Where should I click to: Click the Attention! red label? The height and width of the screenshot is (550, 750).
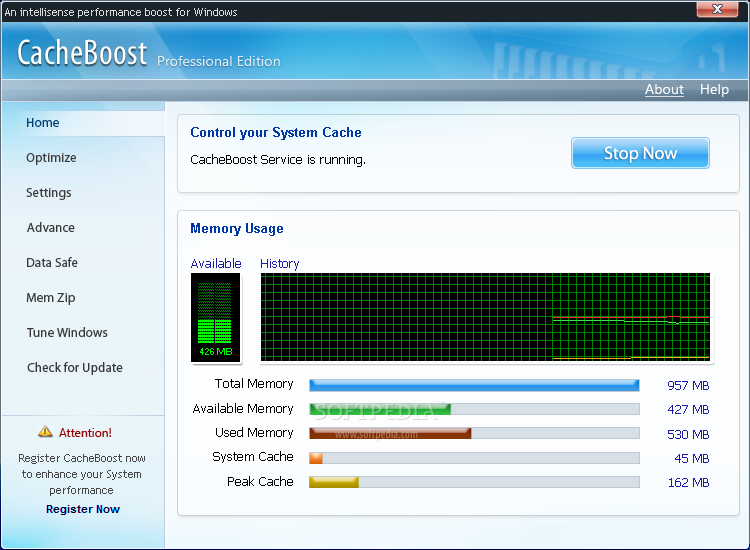(x=85, y=433)
